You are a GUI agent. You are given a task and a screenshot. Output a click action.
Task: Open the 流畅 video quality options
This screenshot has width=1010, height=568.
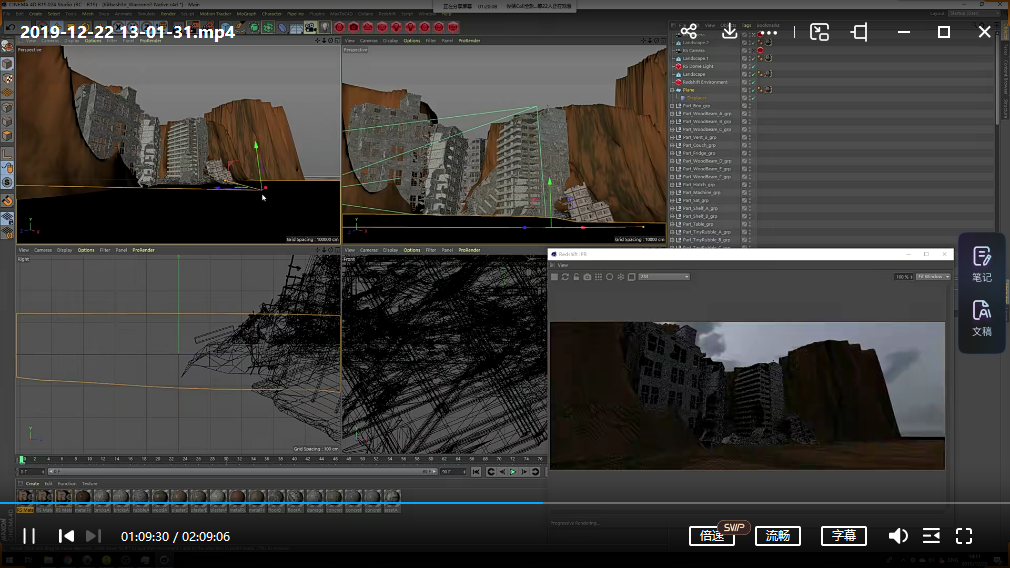point(778,536)
